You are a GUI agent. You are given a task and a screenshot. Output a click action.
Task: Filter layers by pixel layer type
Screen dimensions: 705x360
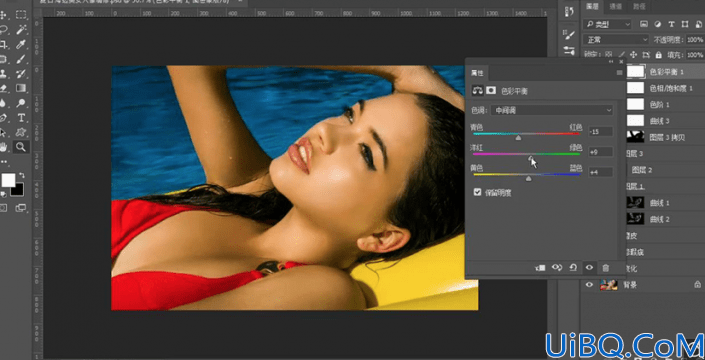point(644,24)
